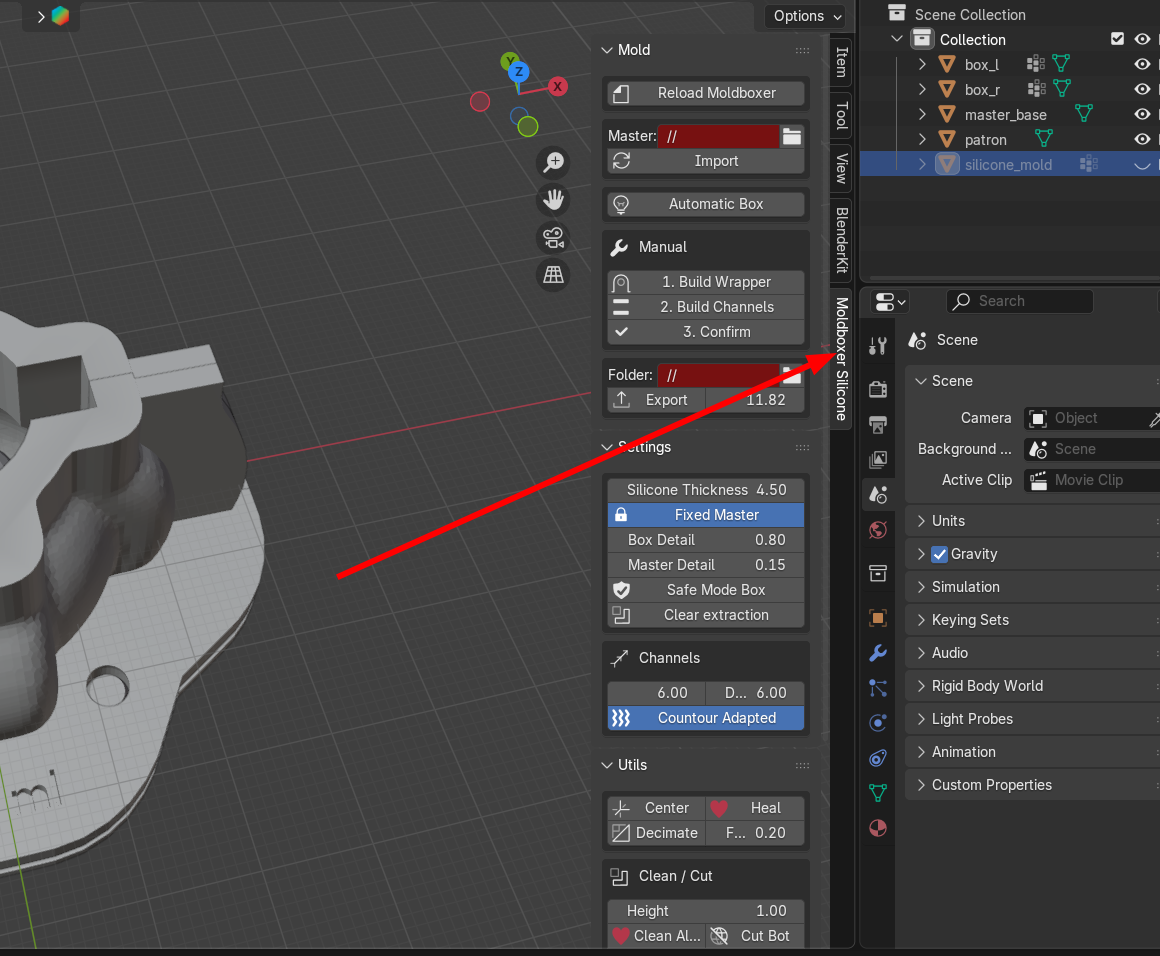Click the viewport zoom magnifier icon
This screenshot has width=1160, height=956.
tap(553, 162)
